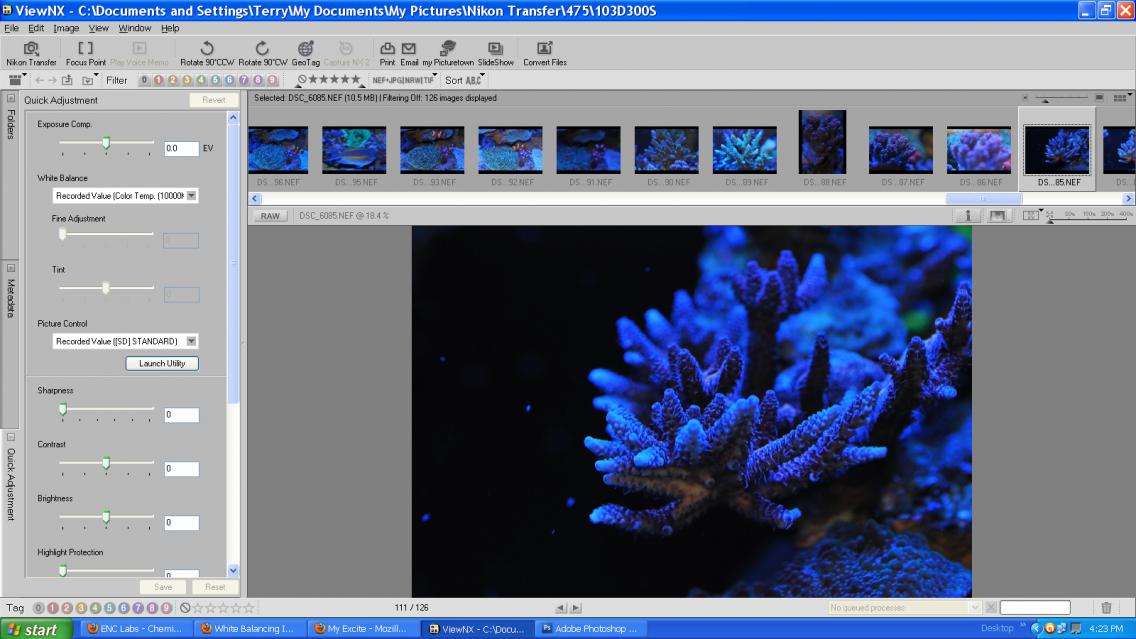Toggle the RAW display button
The height and width of the screenshot is (639, 1136).
(x=270, y=216)
